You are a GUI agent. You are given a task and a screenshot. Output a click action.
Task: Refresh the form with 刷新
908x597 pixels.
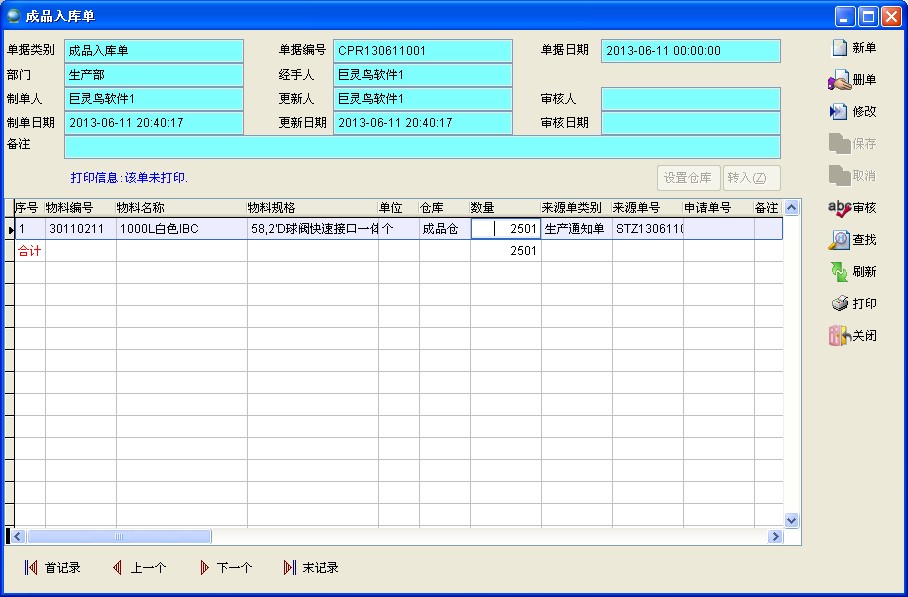(840, 272)
